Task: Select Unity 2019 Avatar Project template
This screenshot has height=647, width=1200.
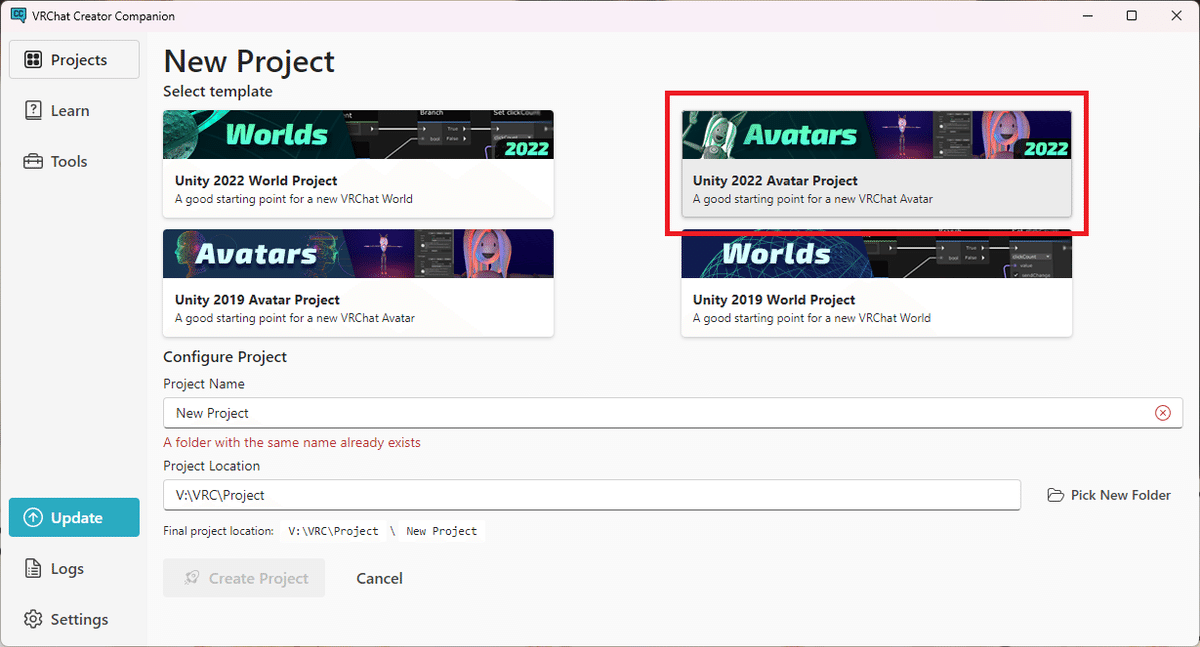Action: pyautogui.click(x=358, y=283)
